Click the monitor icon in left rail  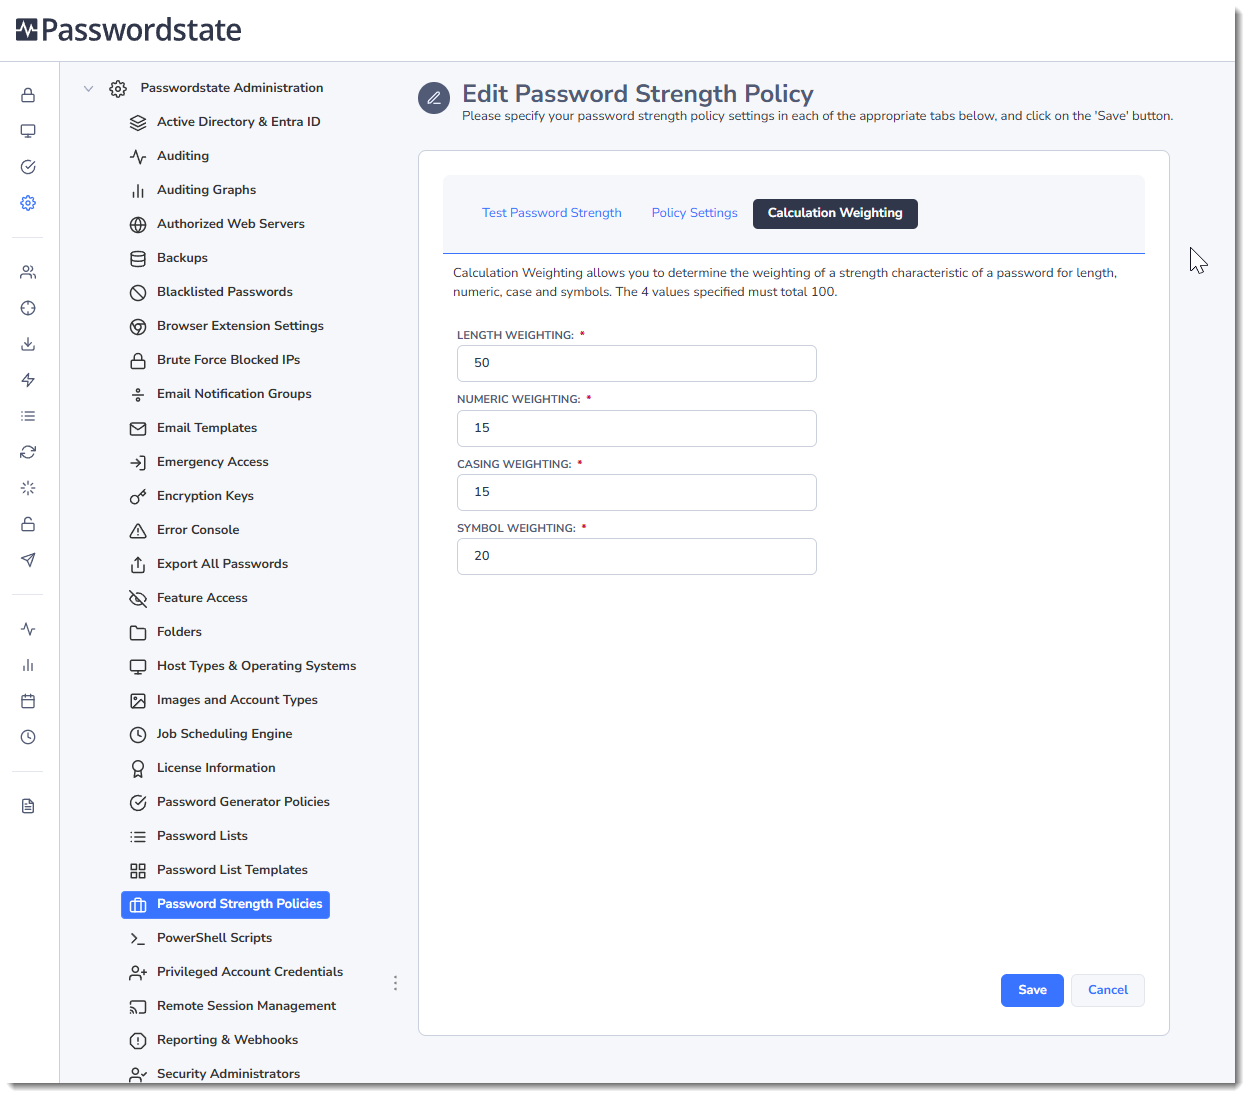pyautogui.click(x=28, y=131)
